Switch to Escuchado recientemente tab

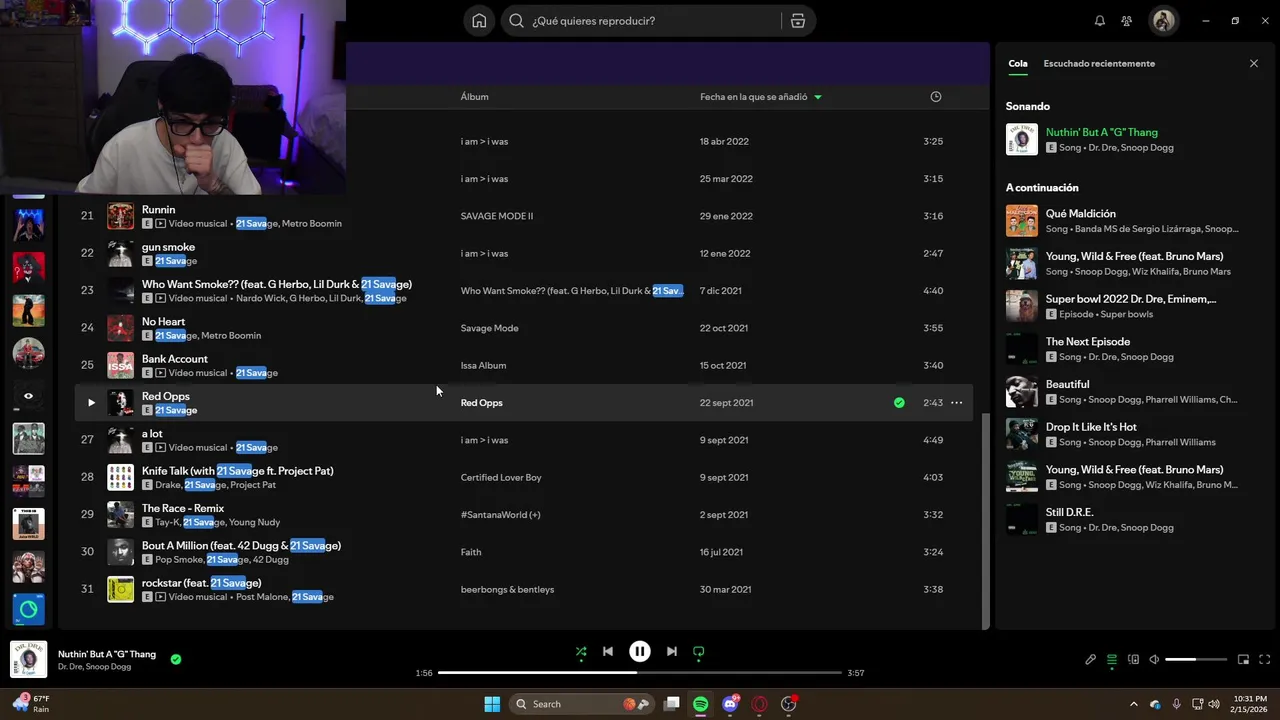point(1099,63)
